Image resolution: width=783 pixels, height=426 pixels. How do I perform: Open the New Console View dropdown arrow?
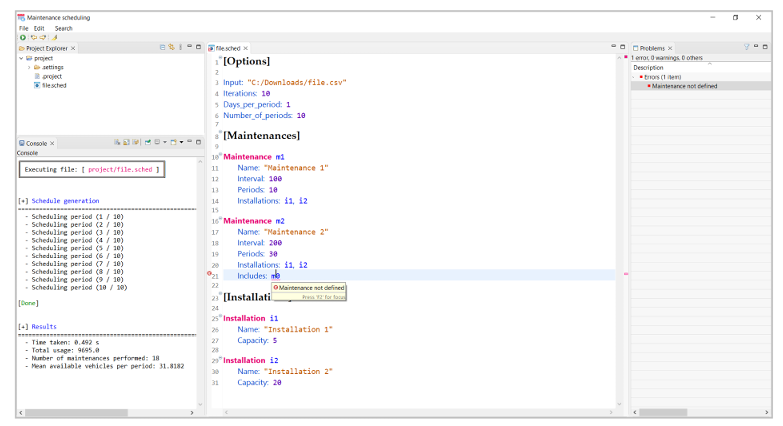[181, 142]
